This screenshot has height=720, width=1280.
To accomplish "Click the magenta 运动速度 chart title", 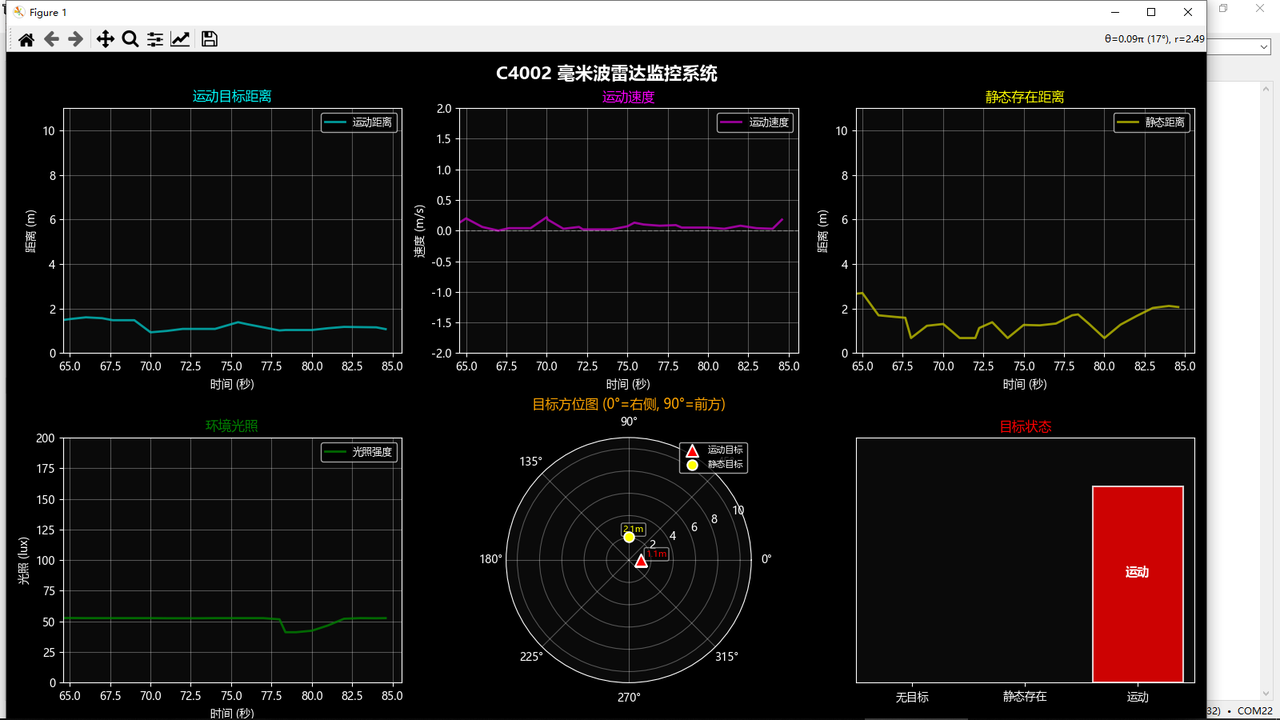I will click(x=628, y=97).
